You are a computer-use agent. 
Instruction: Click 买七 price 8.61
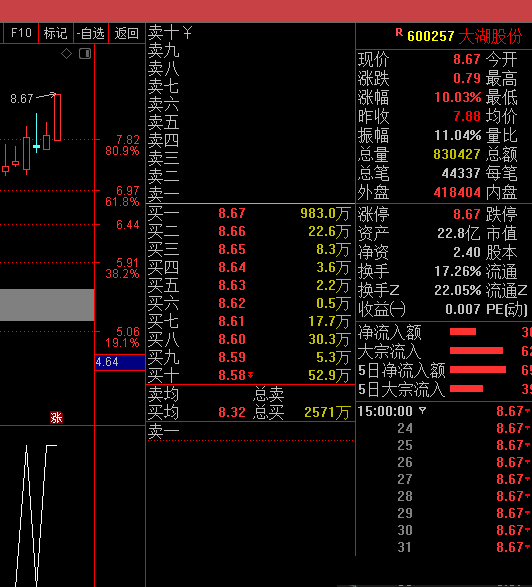(232, 321)
